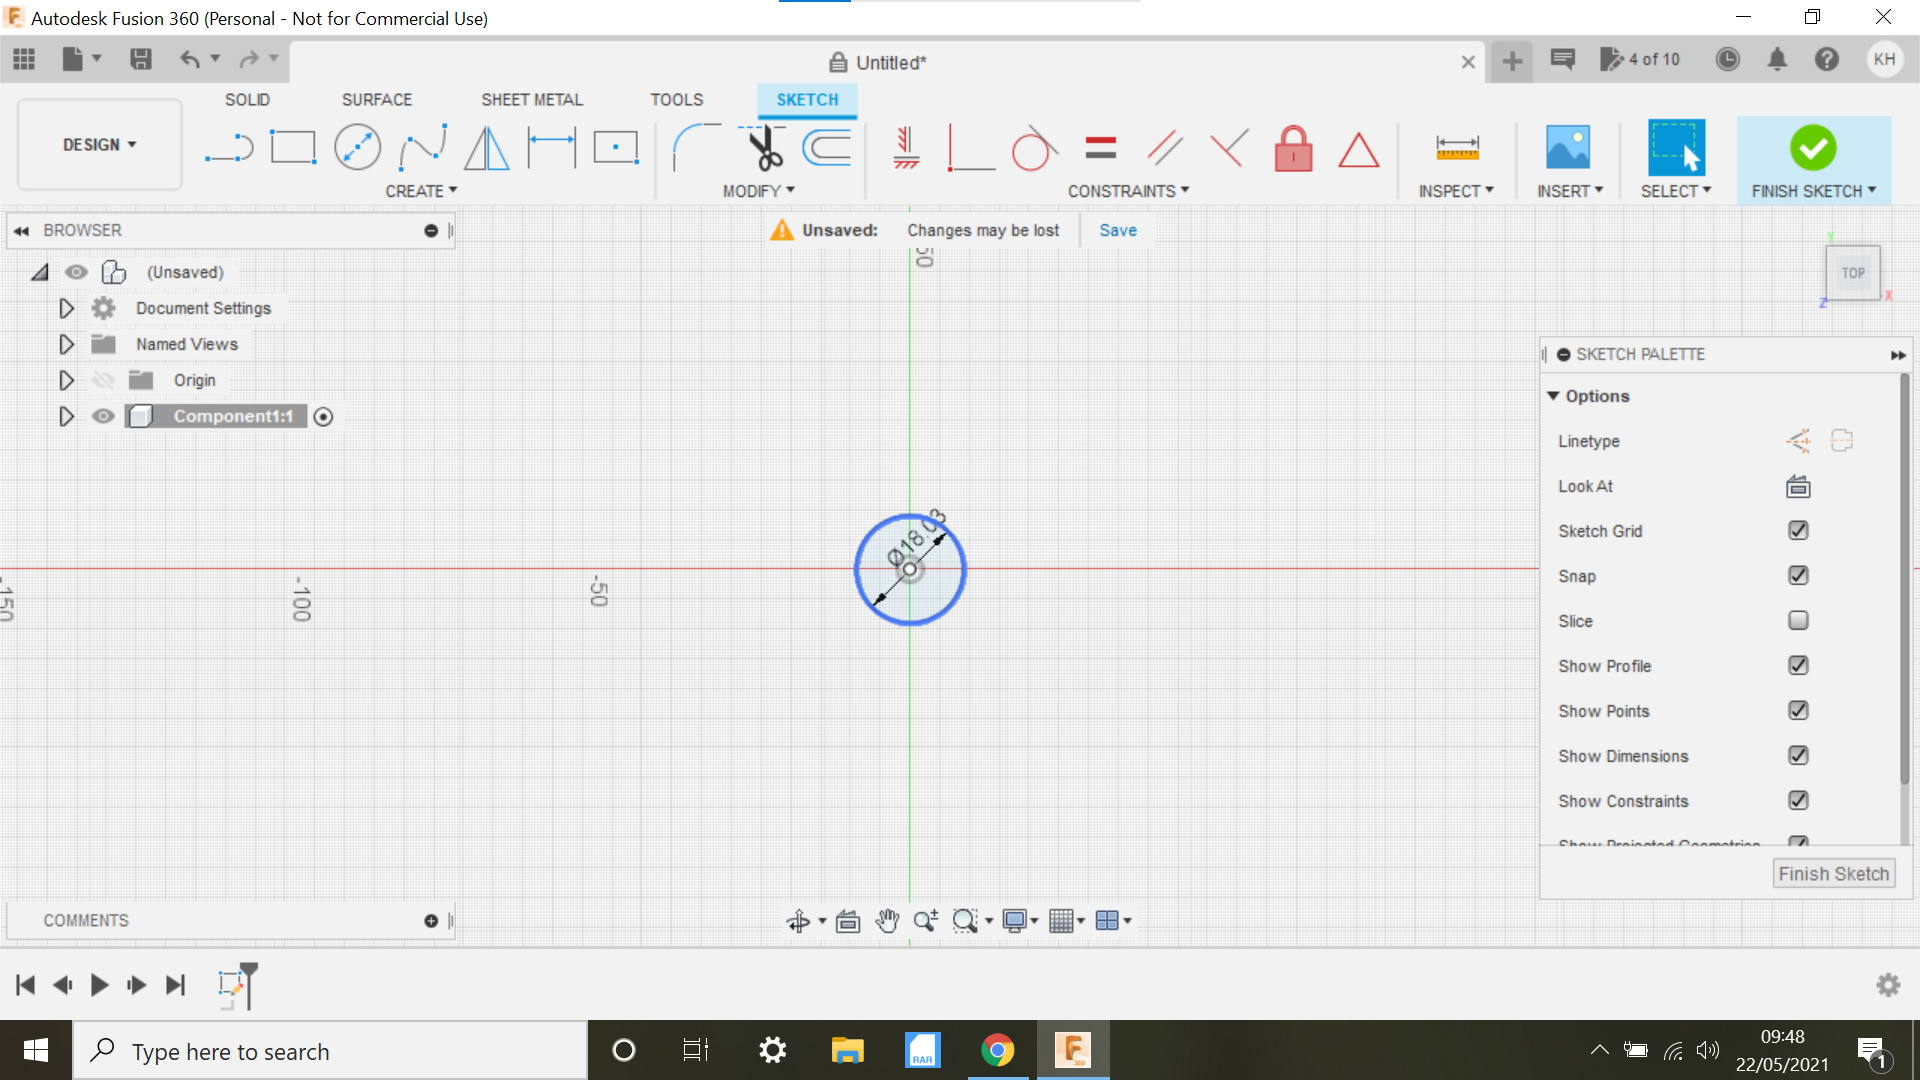Image resolution: width=1920 pixels, height=1080 pixels.
Task: Select the Circle sketch tool
Action: (x=357, y=146)
